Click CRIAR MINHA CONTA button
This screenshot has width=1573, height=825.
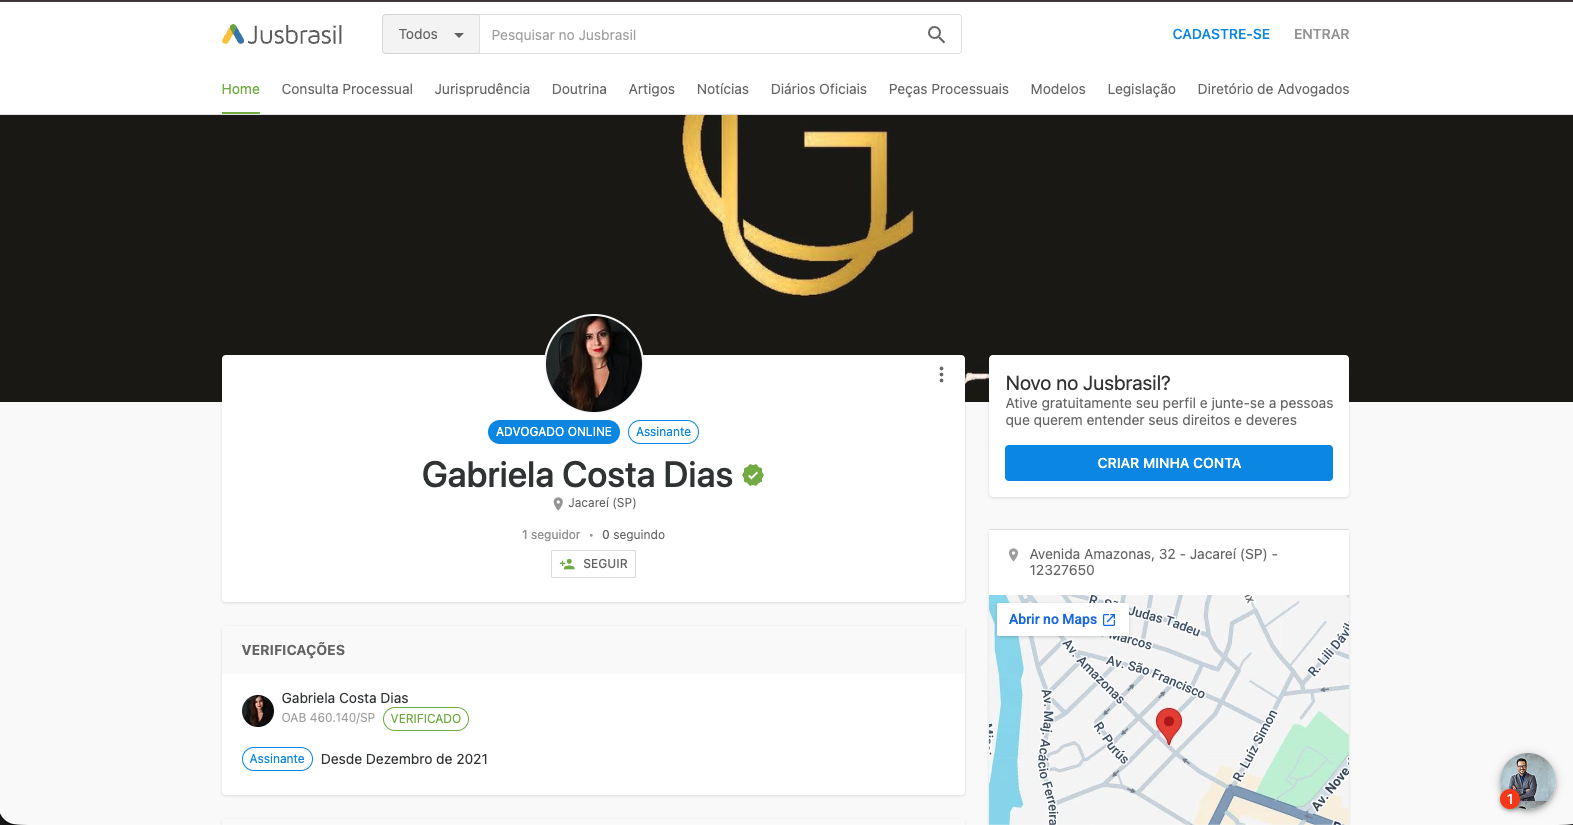point(1169,463)
